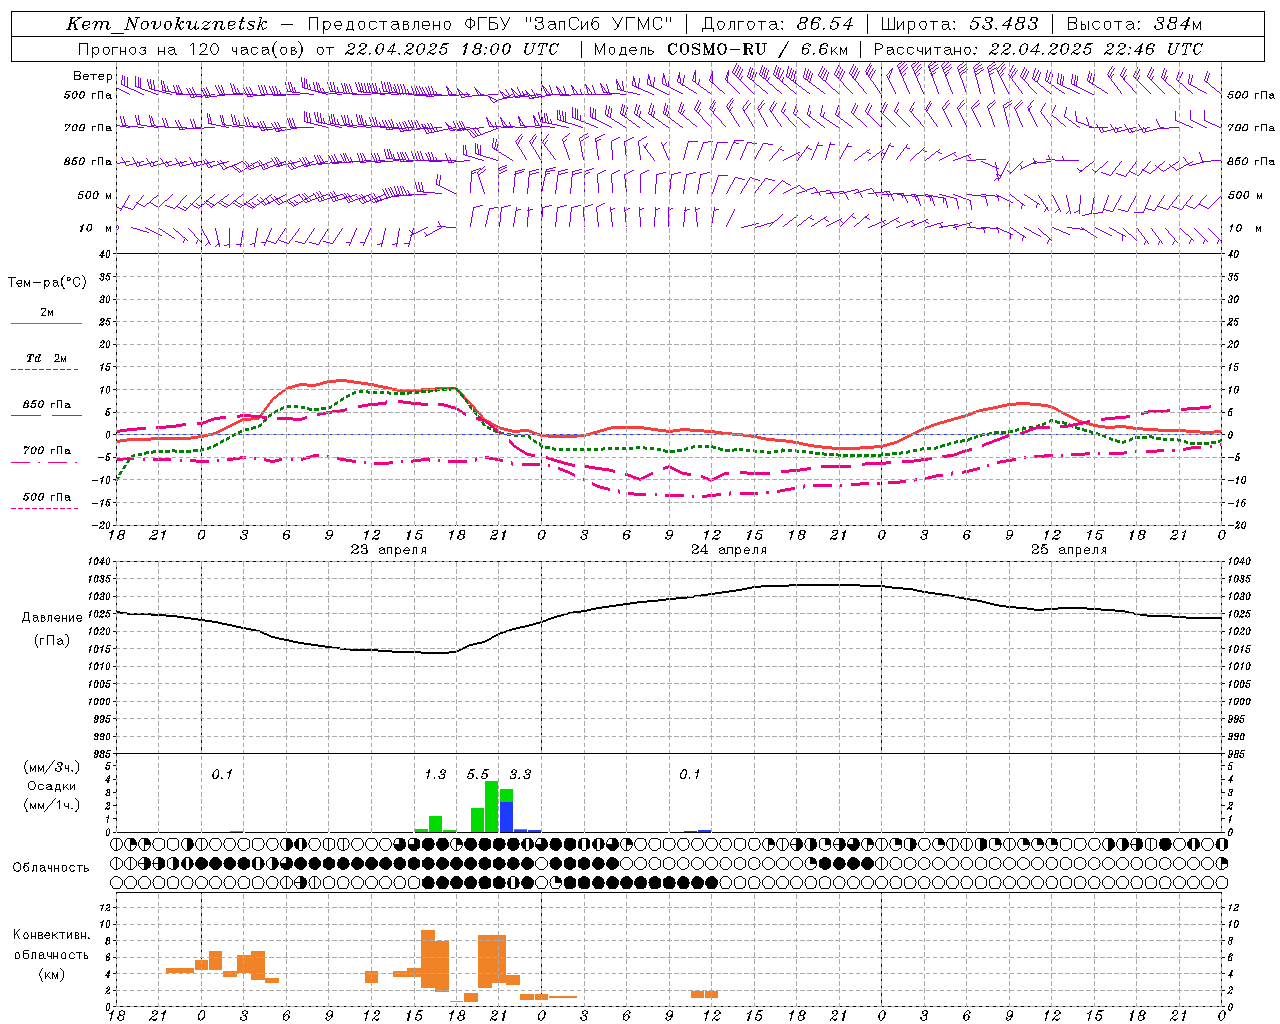Click the Kem_Novokuznetsk station title

point(167,25)
